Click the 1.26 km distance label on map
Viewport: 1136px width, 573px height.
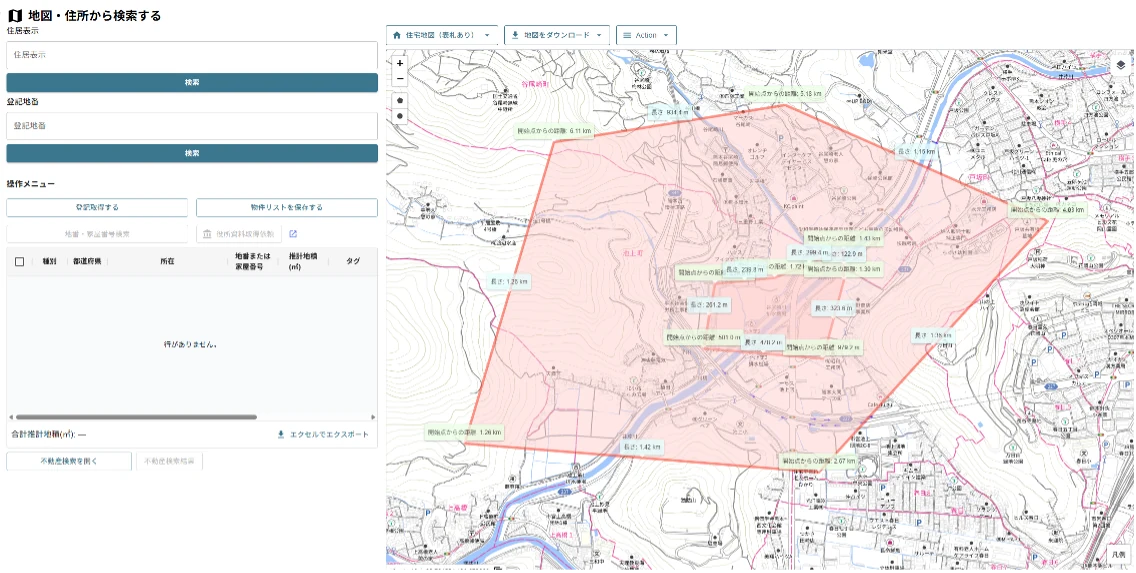464,432
